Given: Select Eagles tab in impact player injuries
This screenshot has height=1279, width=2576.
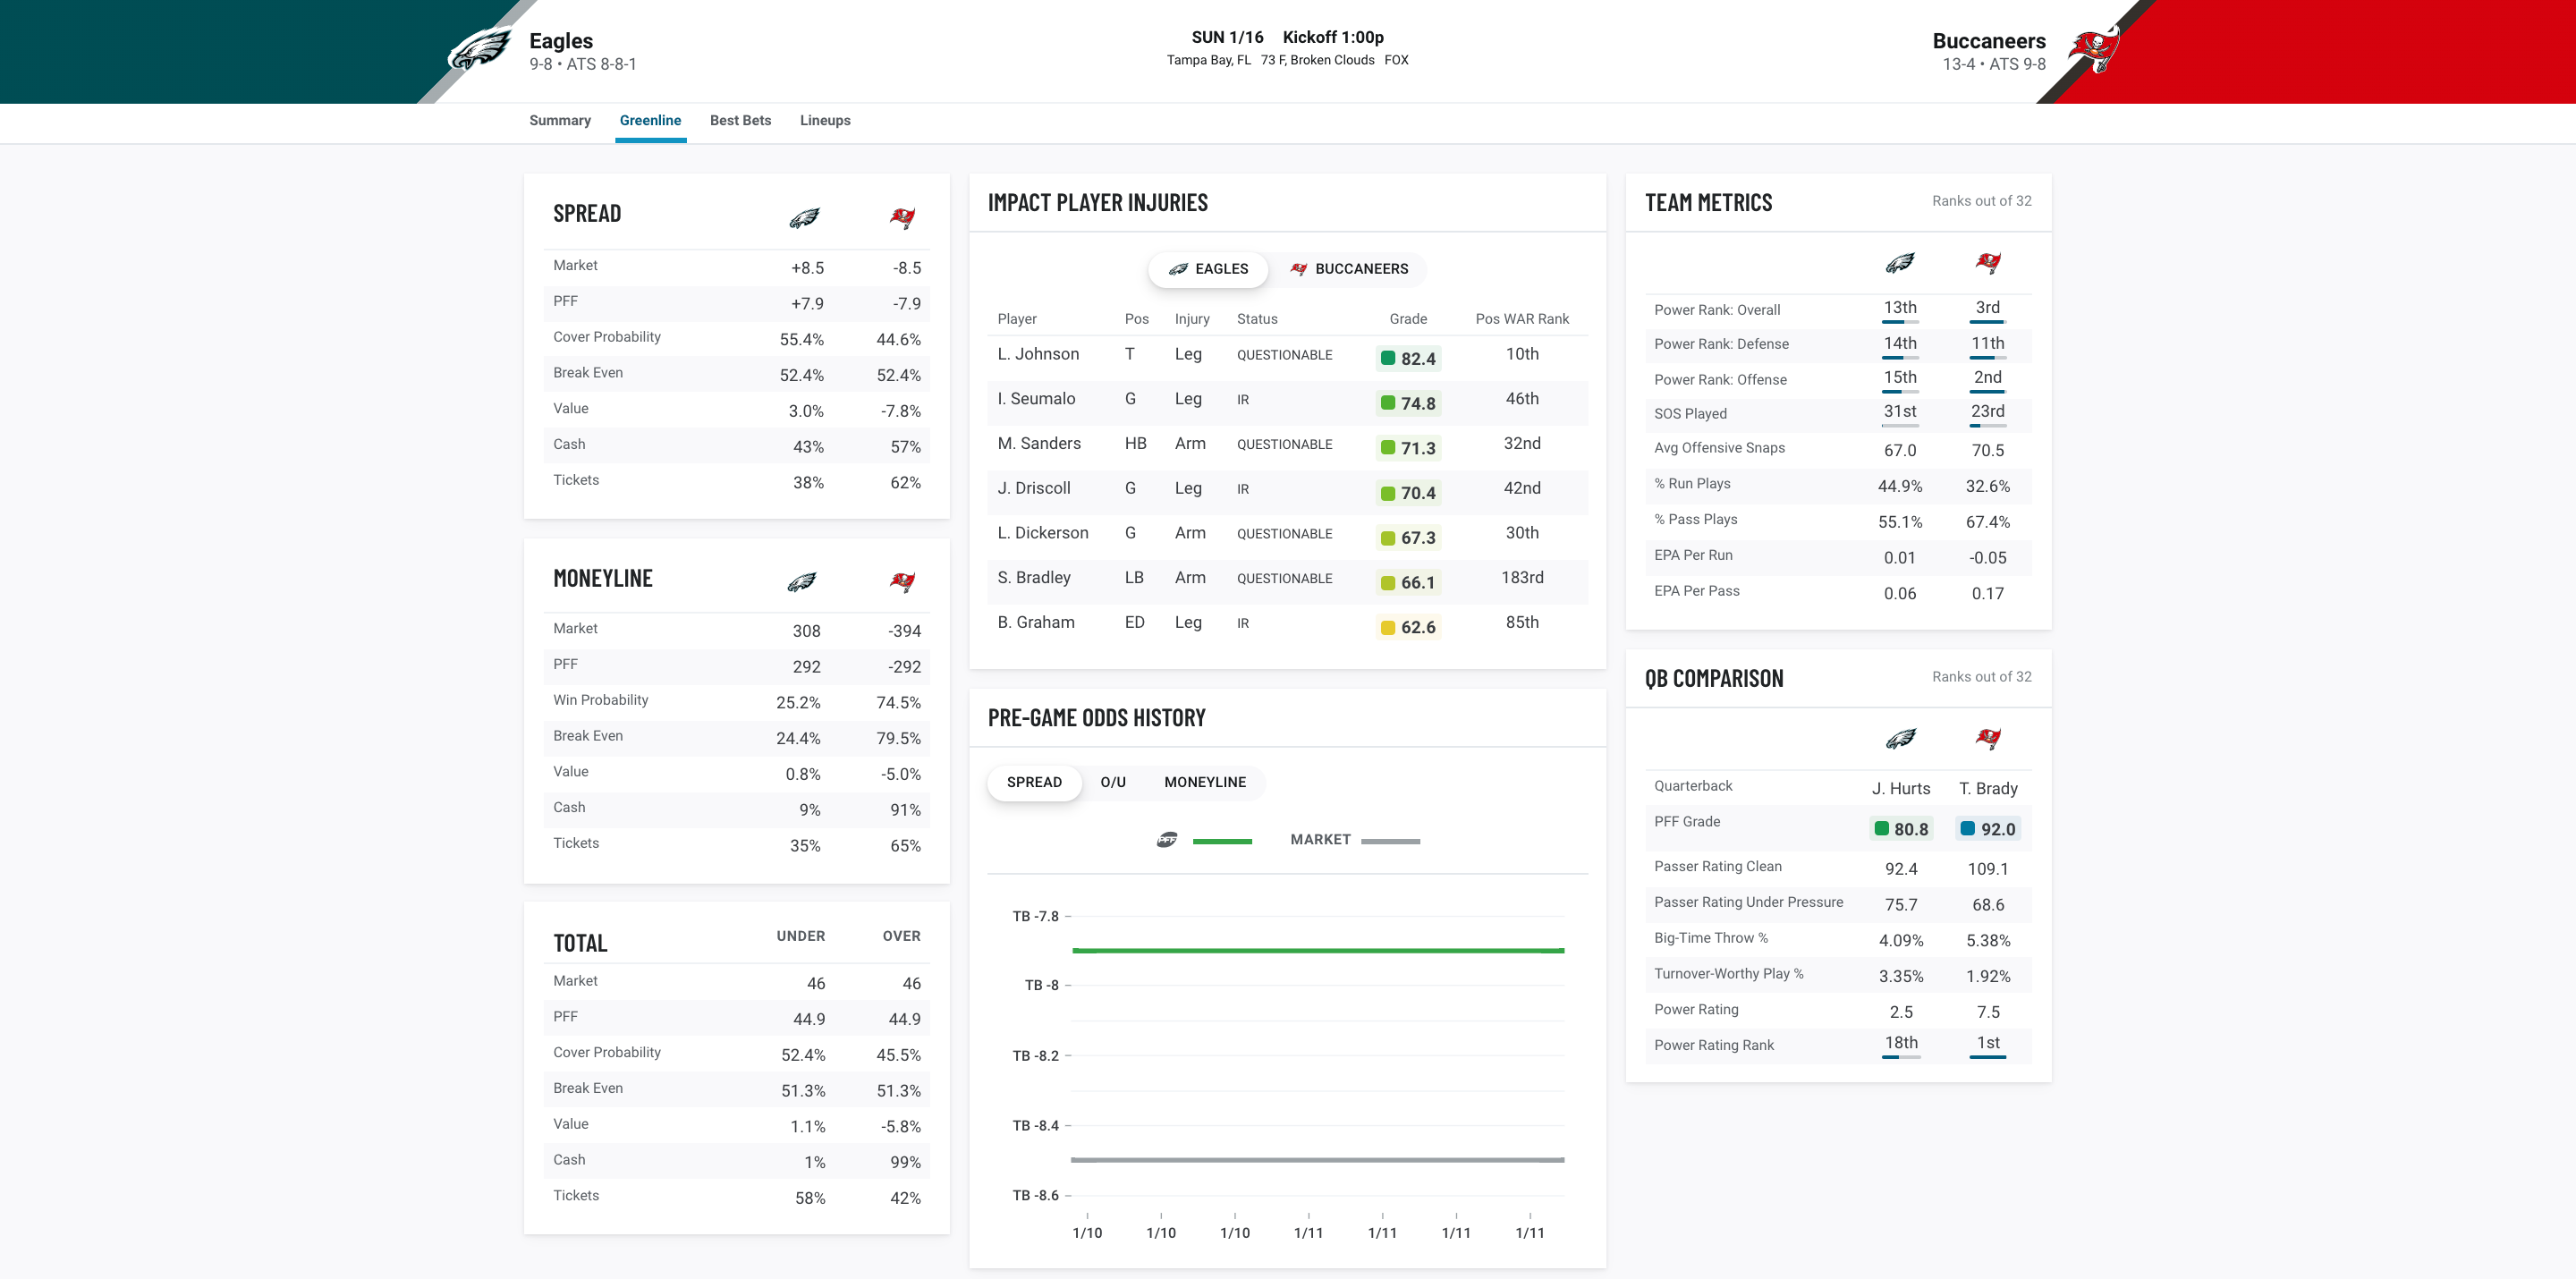Looking at the screenshot, I should [1206, 267].
